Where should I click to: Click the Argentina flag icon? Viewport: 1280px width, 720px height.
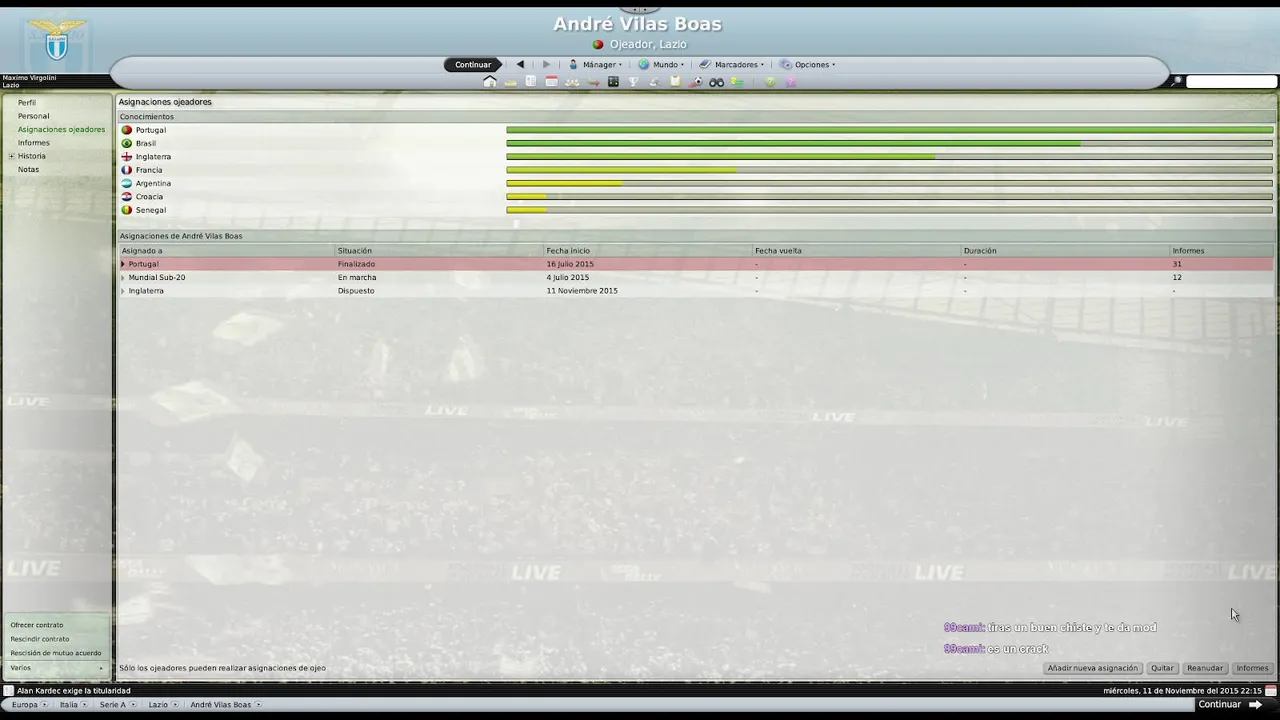(127, 183)
